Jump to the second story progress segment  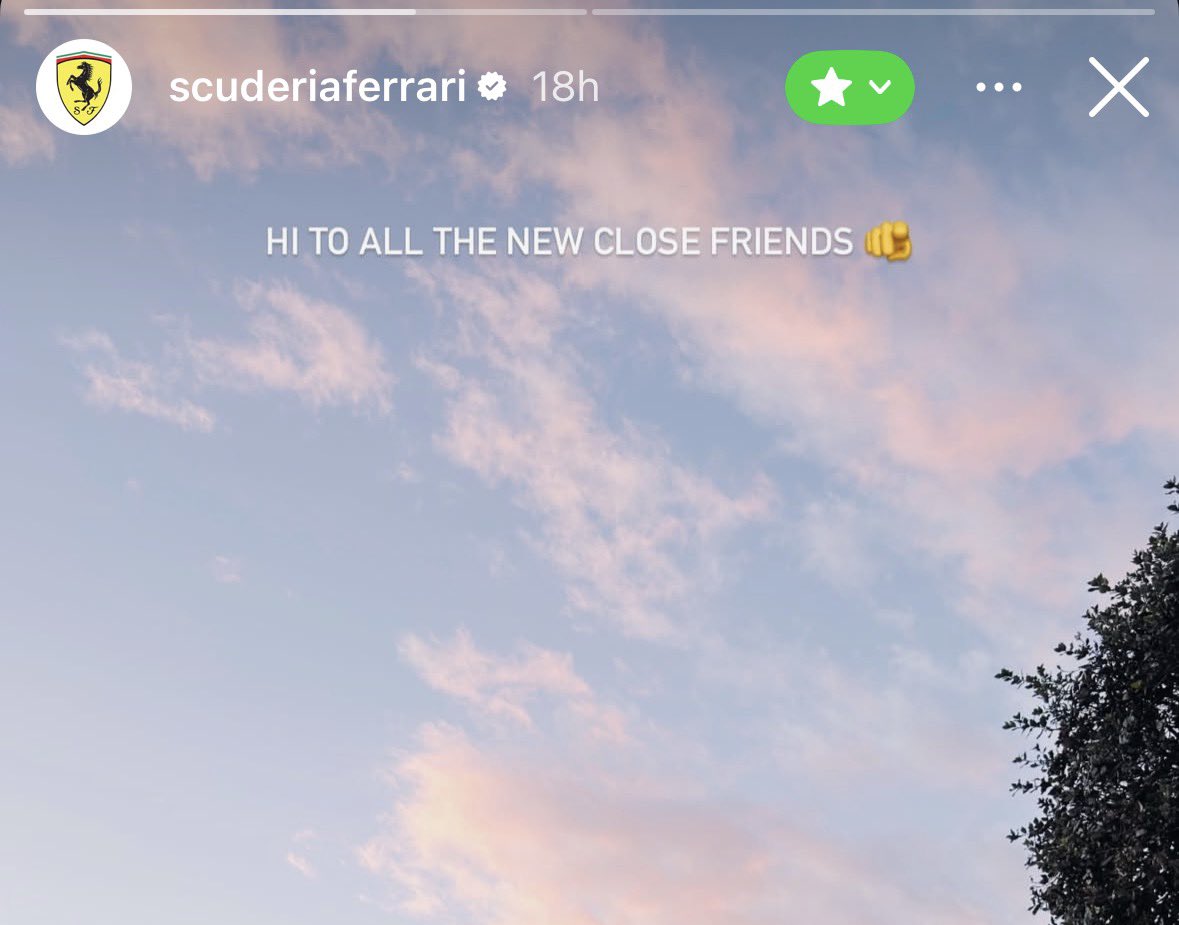(873, 12)
